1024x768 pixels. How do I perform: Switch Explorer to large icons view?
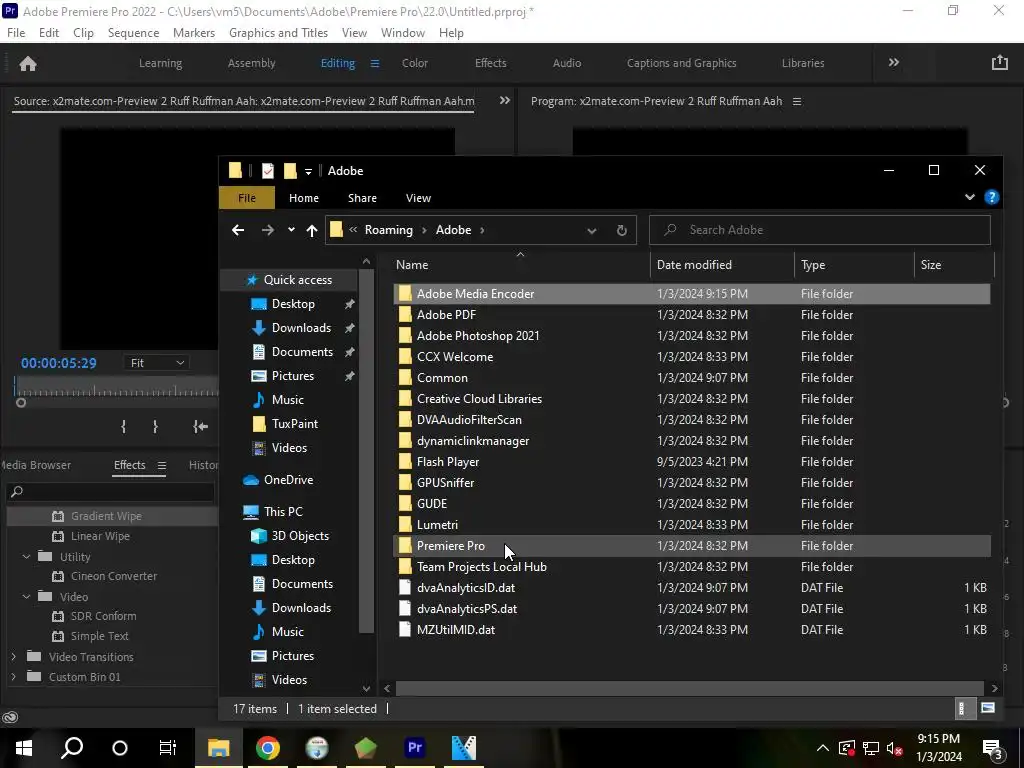(x=987, y=709)
